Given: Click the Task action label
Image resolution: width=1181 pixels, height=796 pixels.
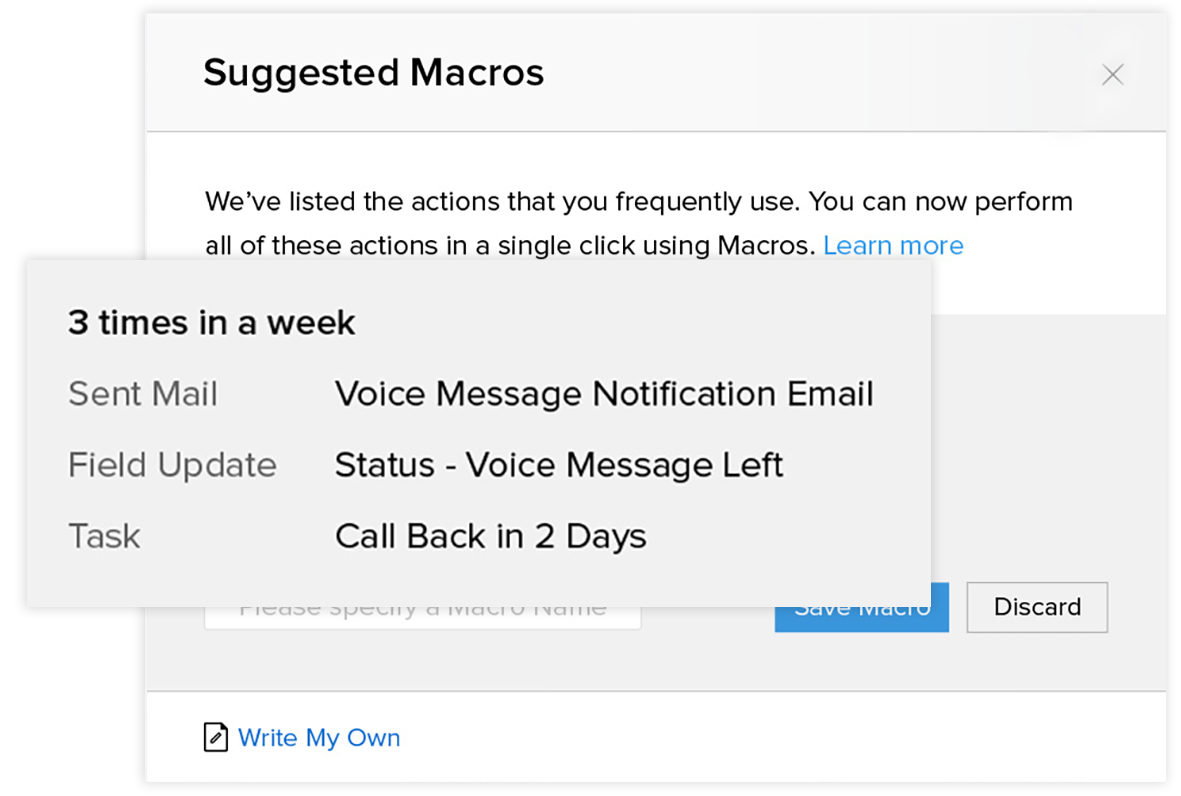Looking at the screenshot, I should [104, 536].
